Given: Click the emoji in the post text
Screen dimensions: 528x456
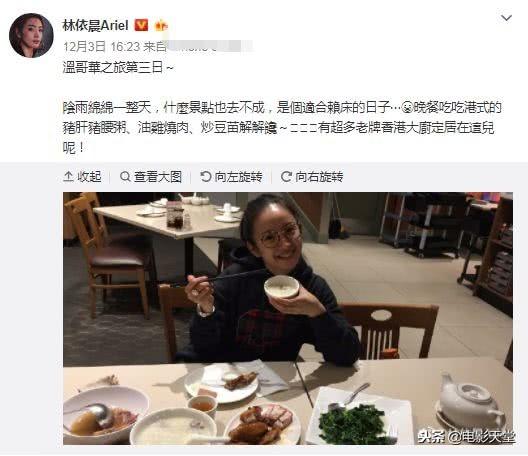Looking at the screenshot, I should 408,108.
